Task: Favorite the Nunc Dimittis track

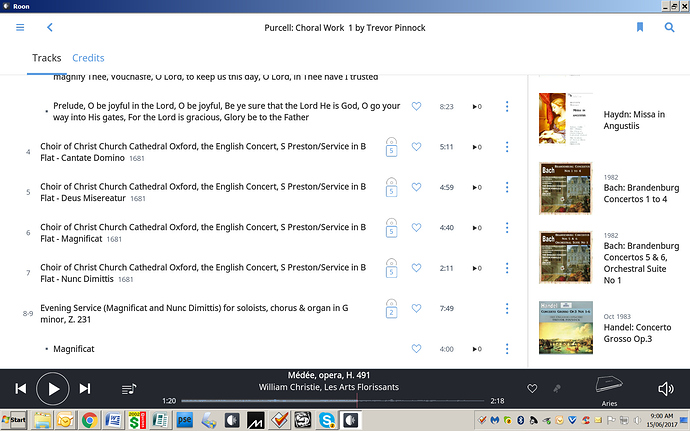Action: [416, 268]
